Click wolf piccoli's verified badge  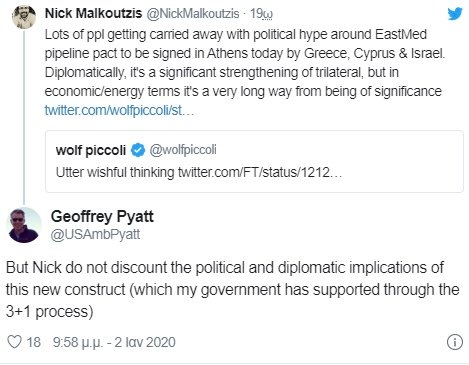(x=138, y=150)
